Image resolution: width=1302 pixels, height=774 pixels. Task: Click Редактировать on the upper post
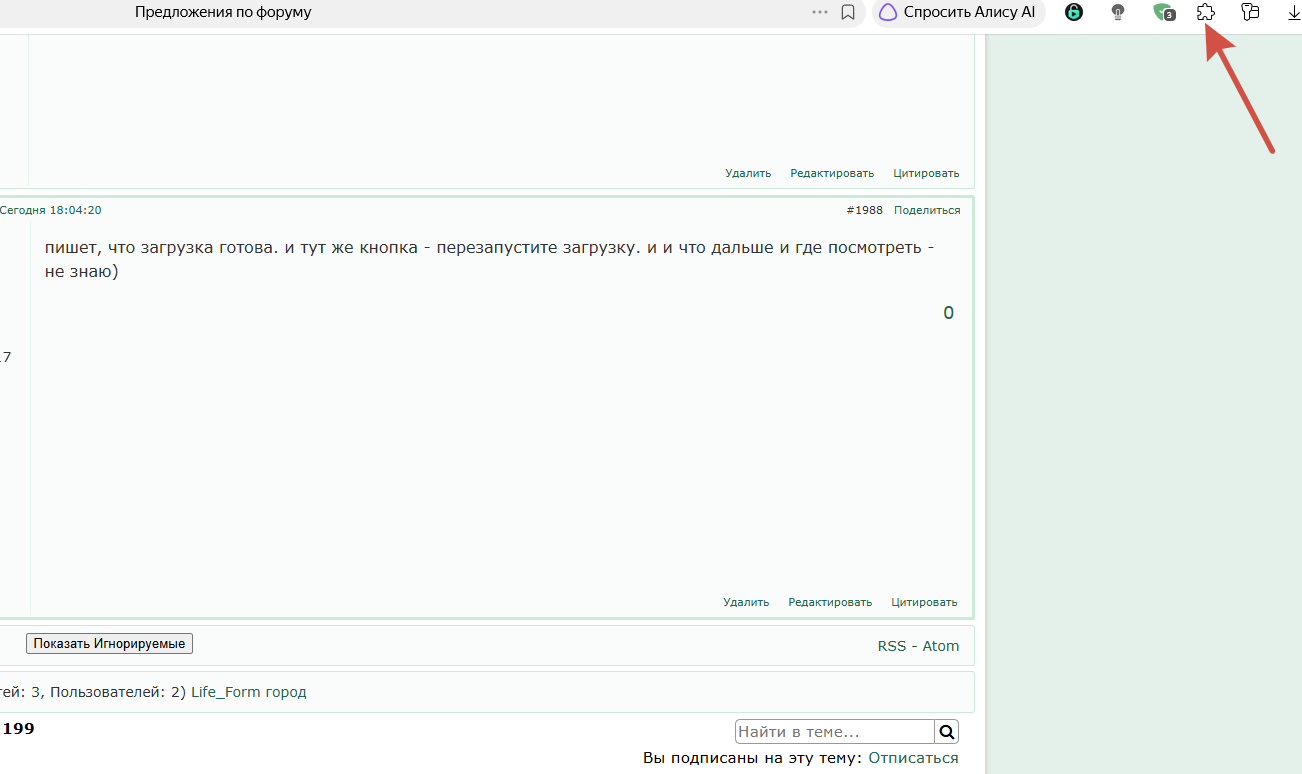coord(832,173)
